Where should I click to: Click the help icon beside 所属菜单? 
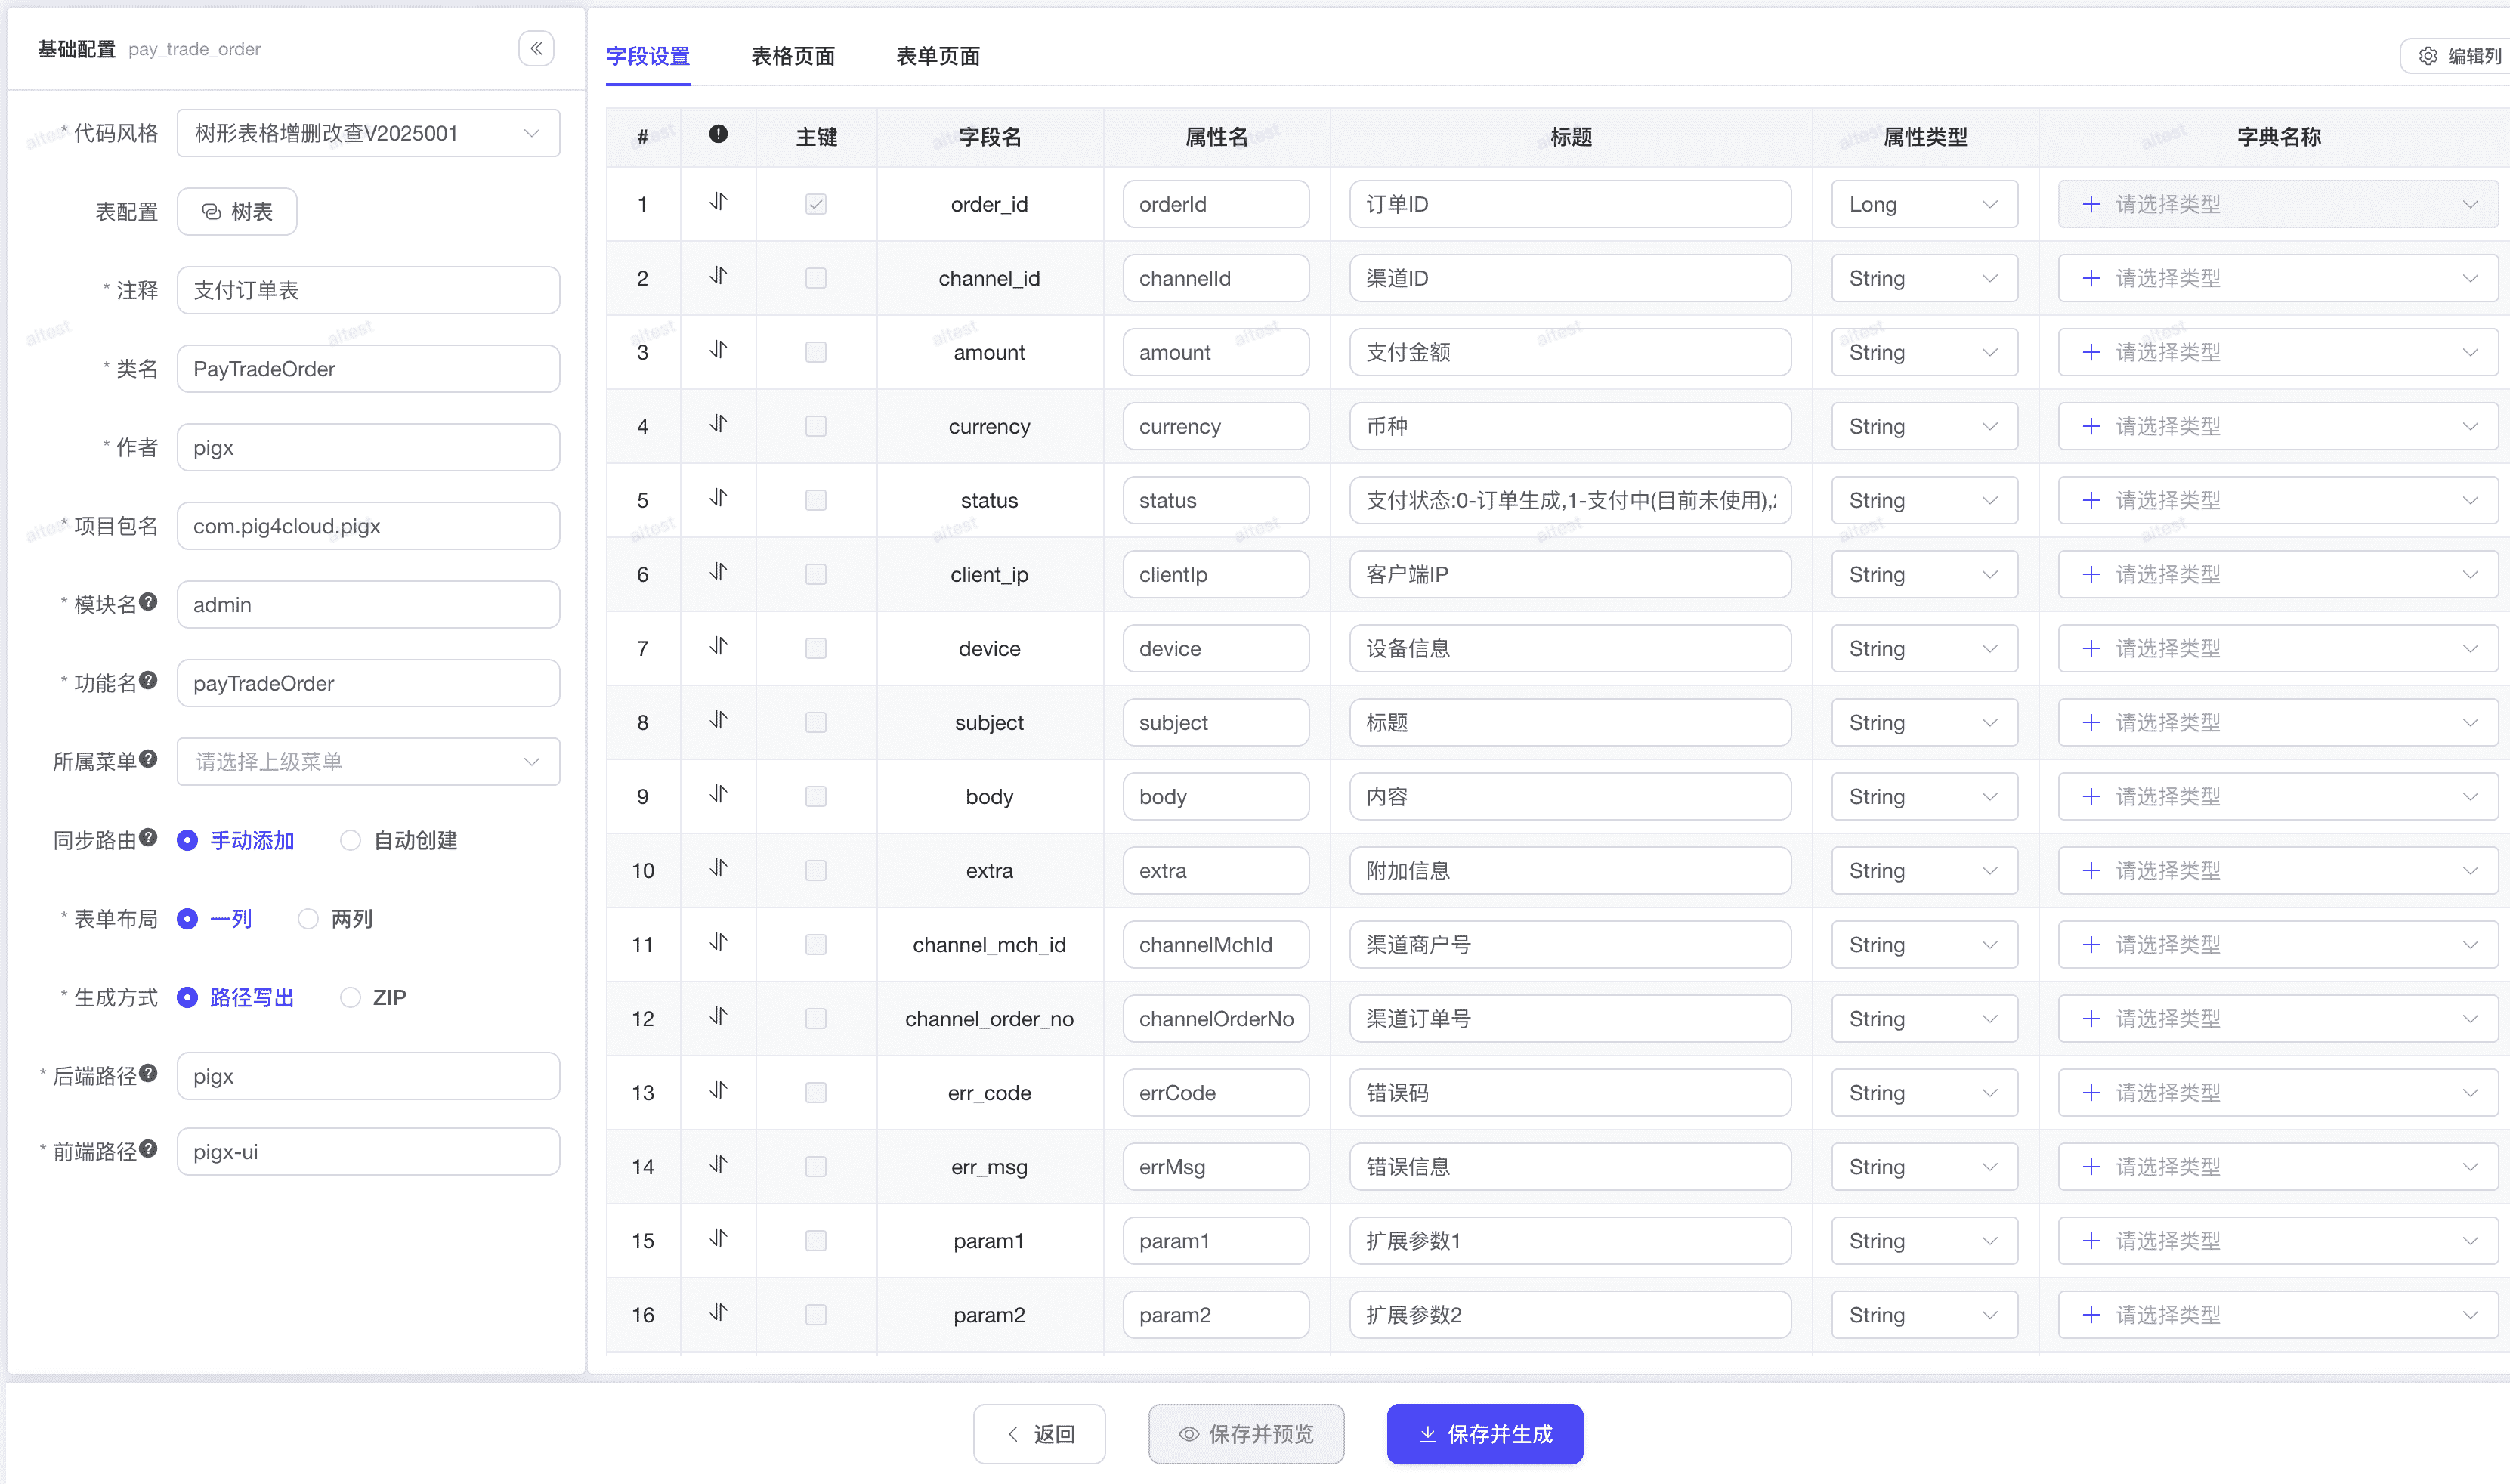coord(148,758)
